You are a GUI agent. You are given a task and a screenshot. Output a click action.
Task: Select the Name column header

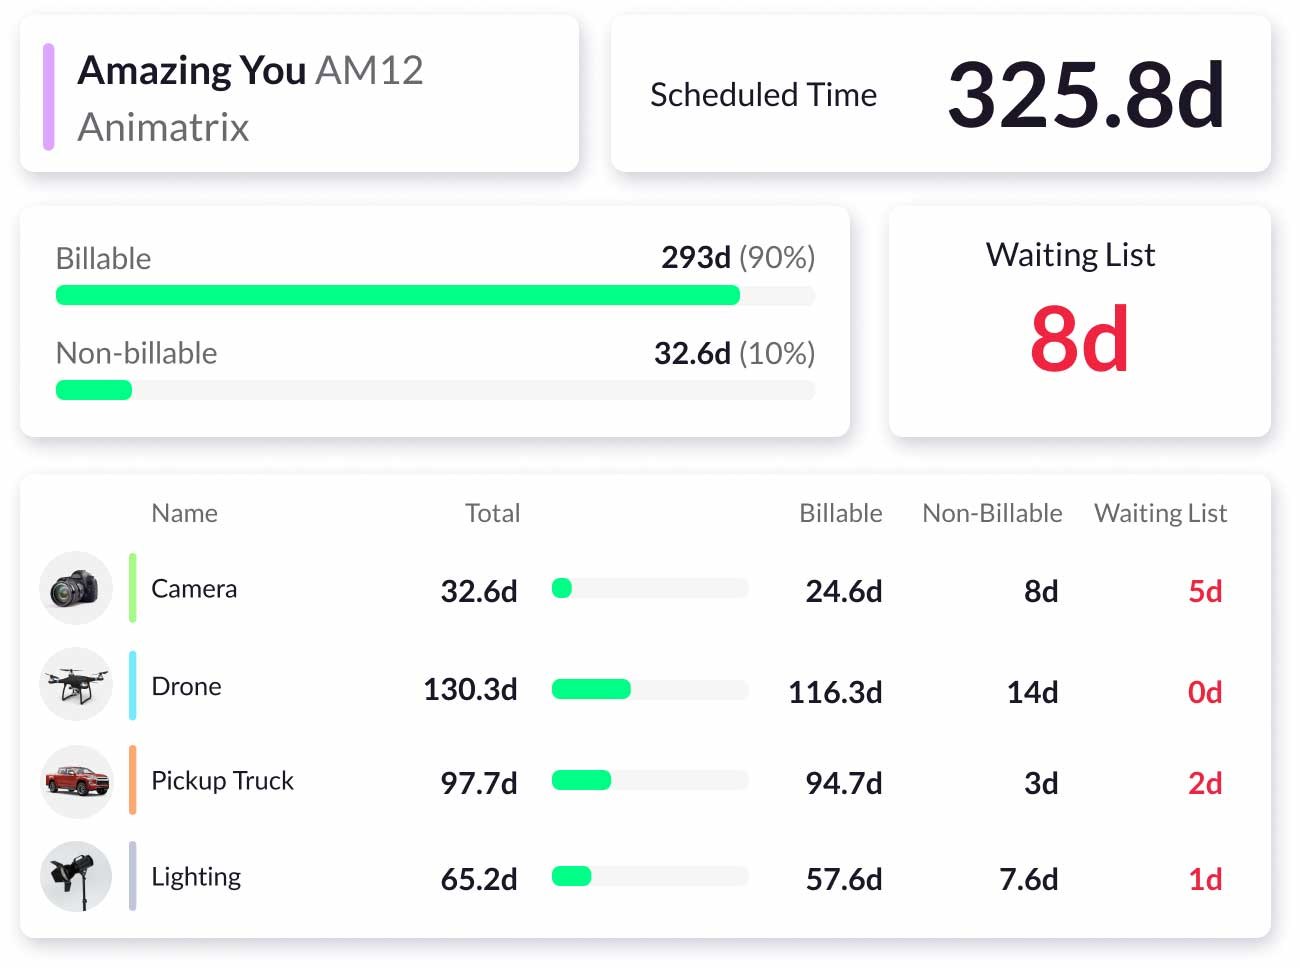coord(184,513)
